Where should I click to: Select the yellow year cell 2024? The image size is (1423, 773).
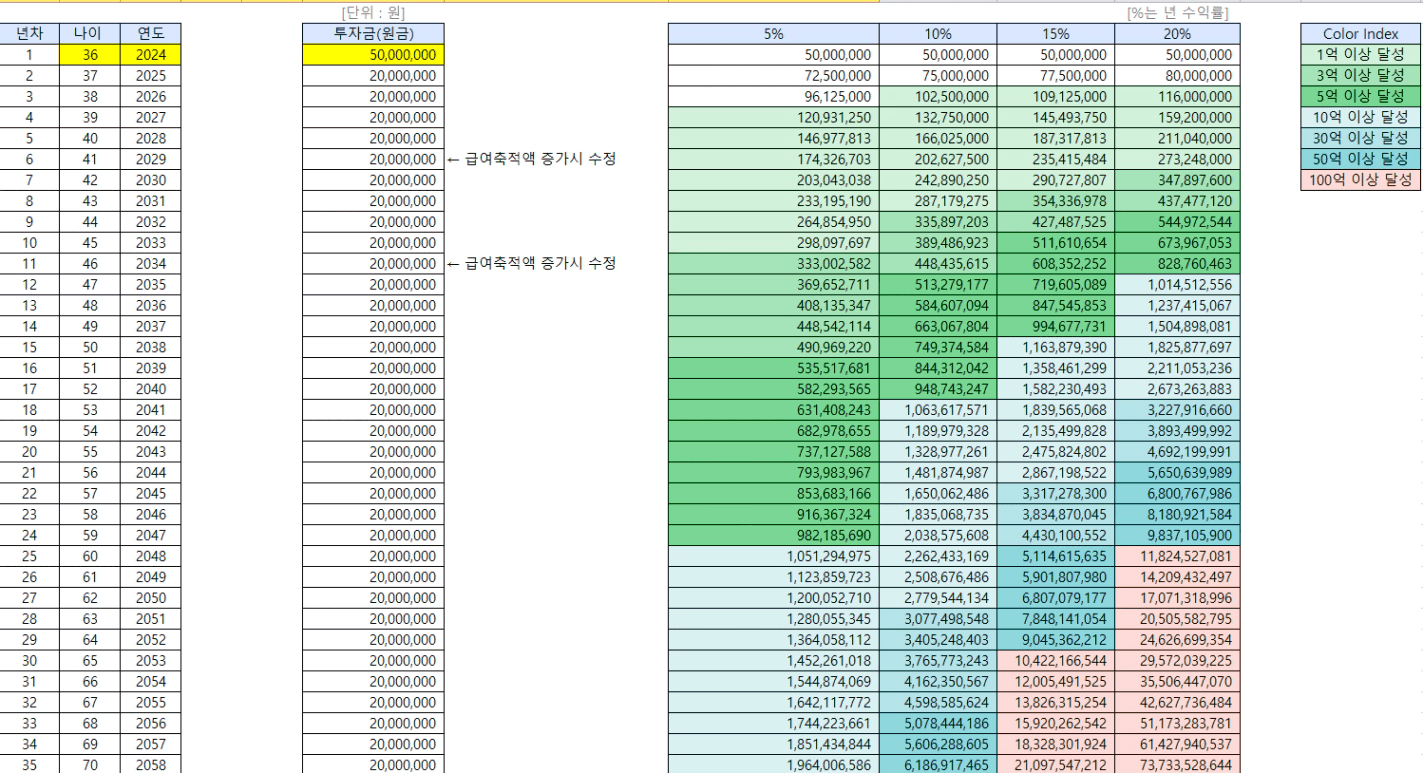[150, 55]
